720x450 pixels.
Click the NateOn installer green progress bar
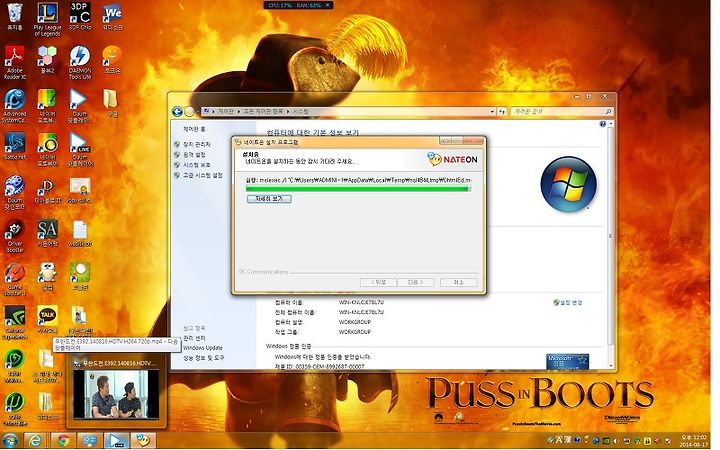point(358,188)
